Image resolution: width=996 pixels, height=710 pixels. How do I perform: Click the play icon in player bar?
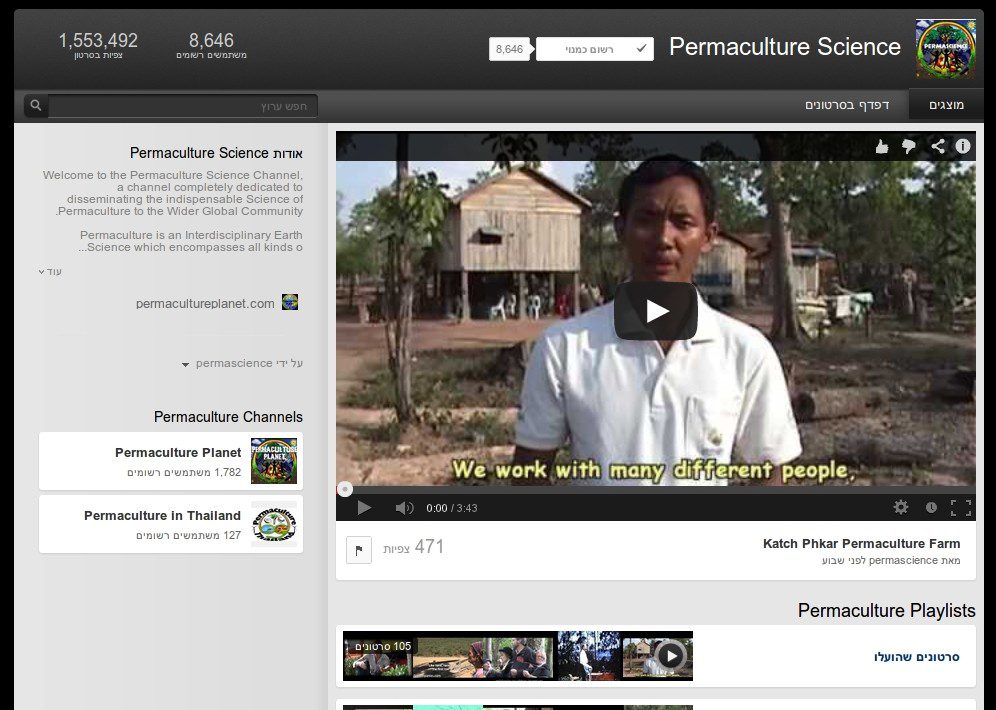point(364,507)
